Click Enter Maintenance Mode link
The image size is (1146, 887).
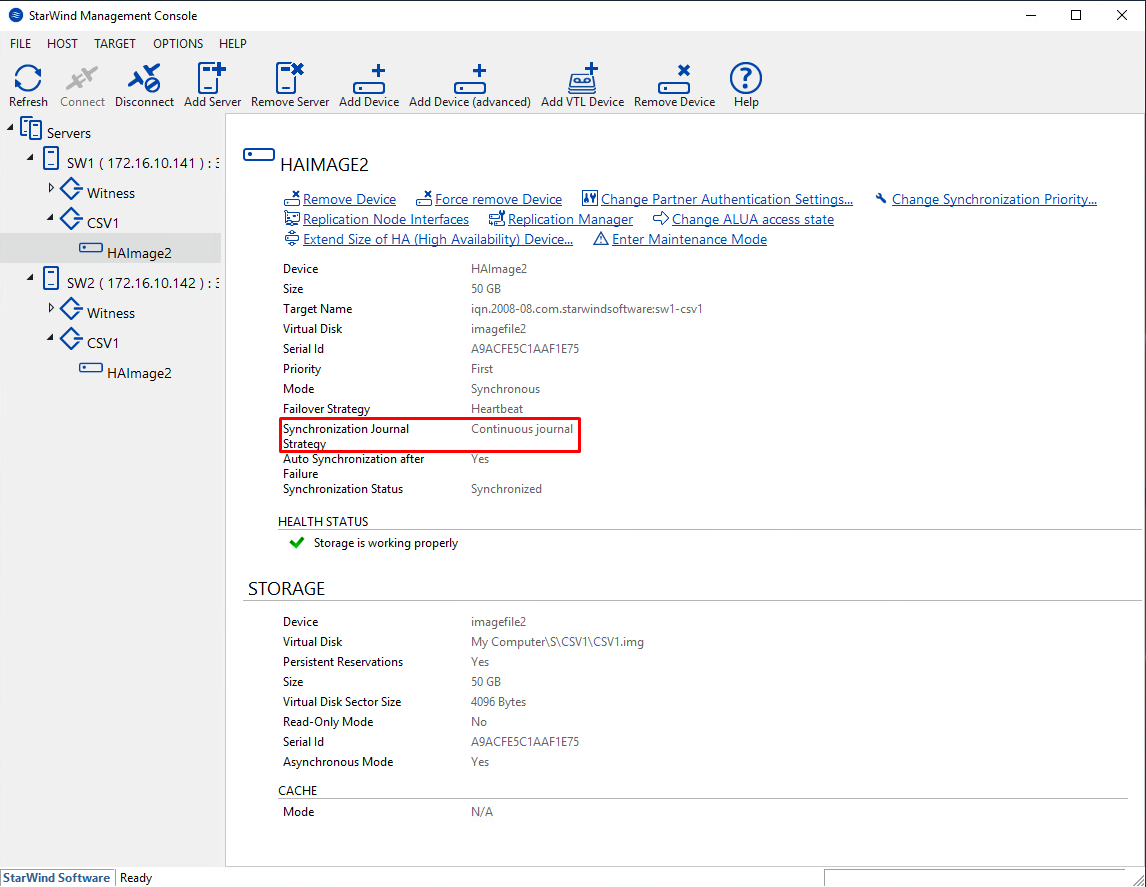689,240
